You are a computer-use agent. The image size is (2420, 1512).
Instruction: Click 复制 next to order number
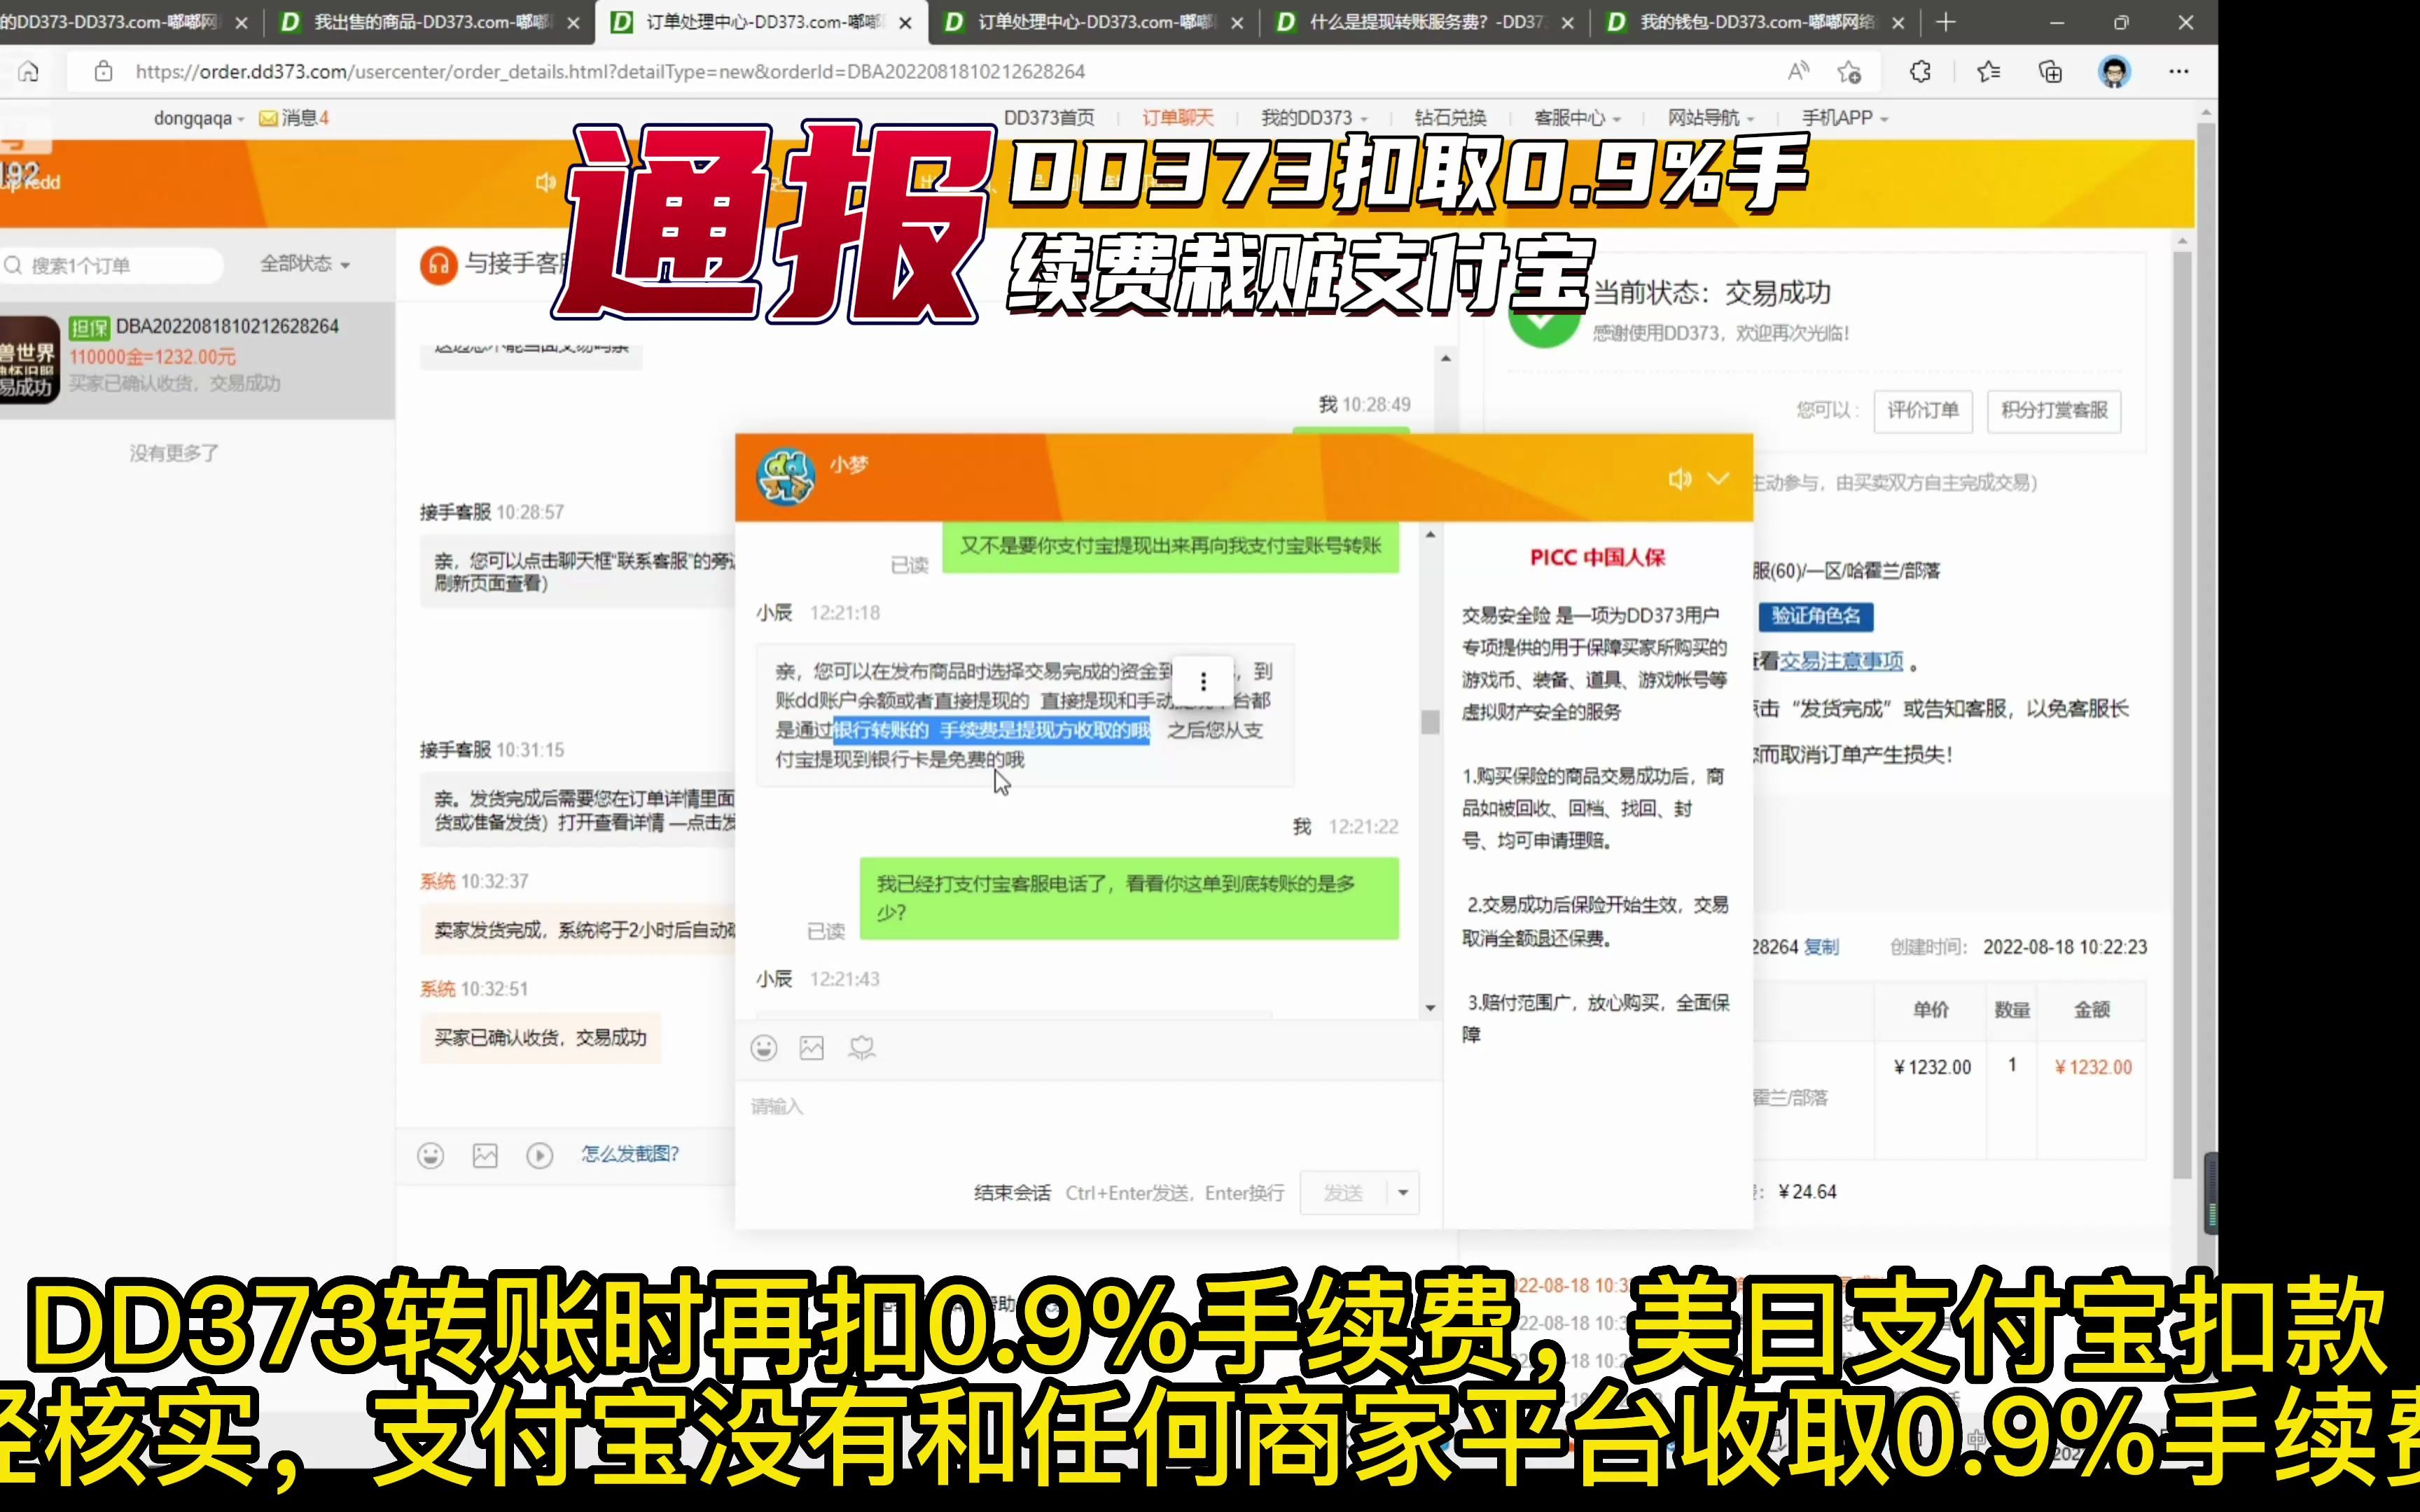1821,947
